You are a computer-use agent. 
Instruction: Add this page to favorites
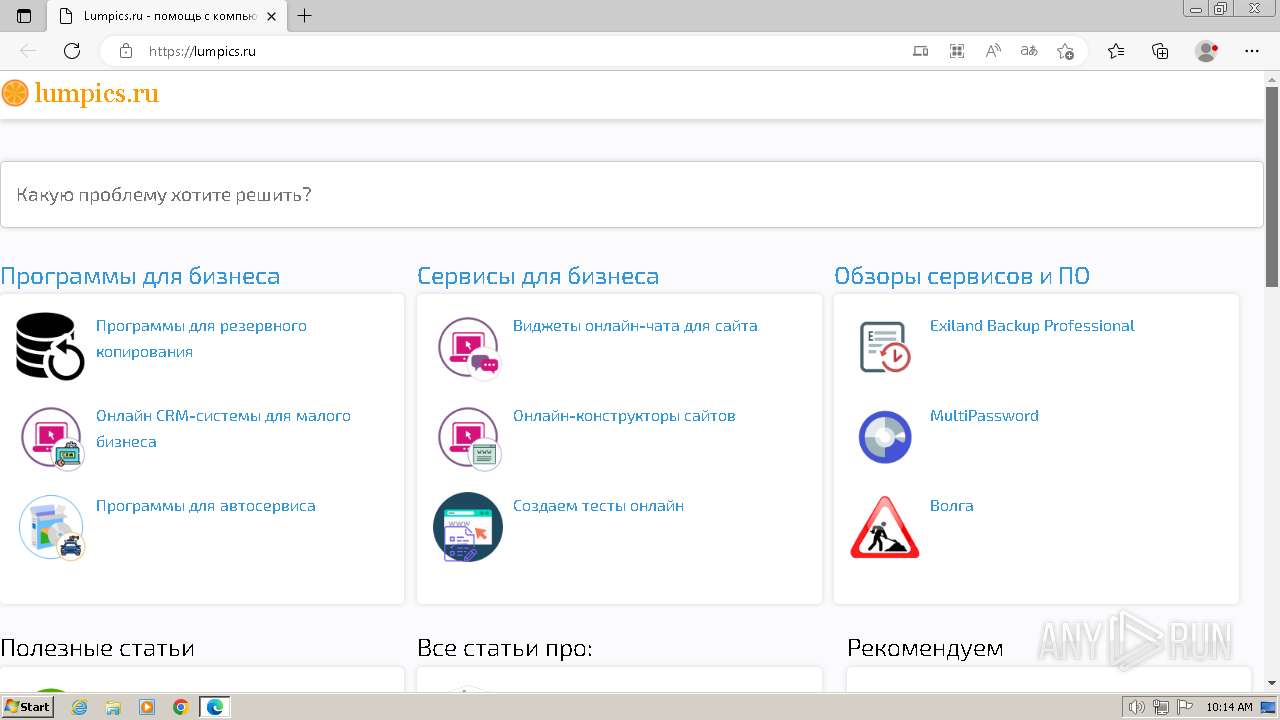click(1065, 51)
